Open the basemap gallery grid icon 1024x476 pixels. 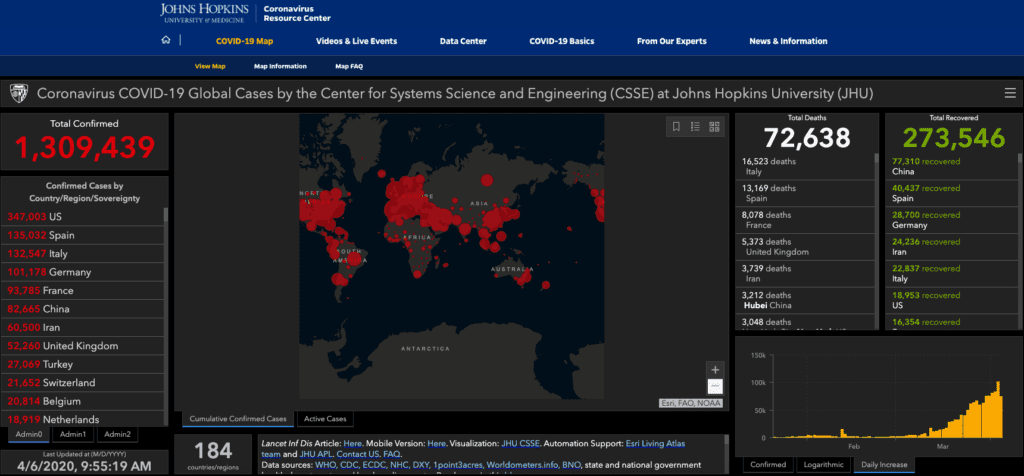pos(714,127)
